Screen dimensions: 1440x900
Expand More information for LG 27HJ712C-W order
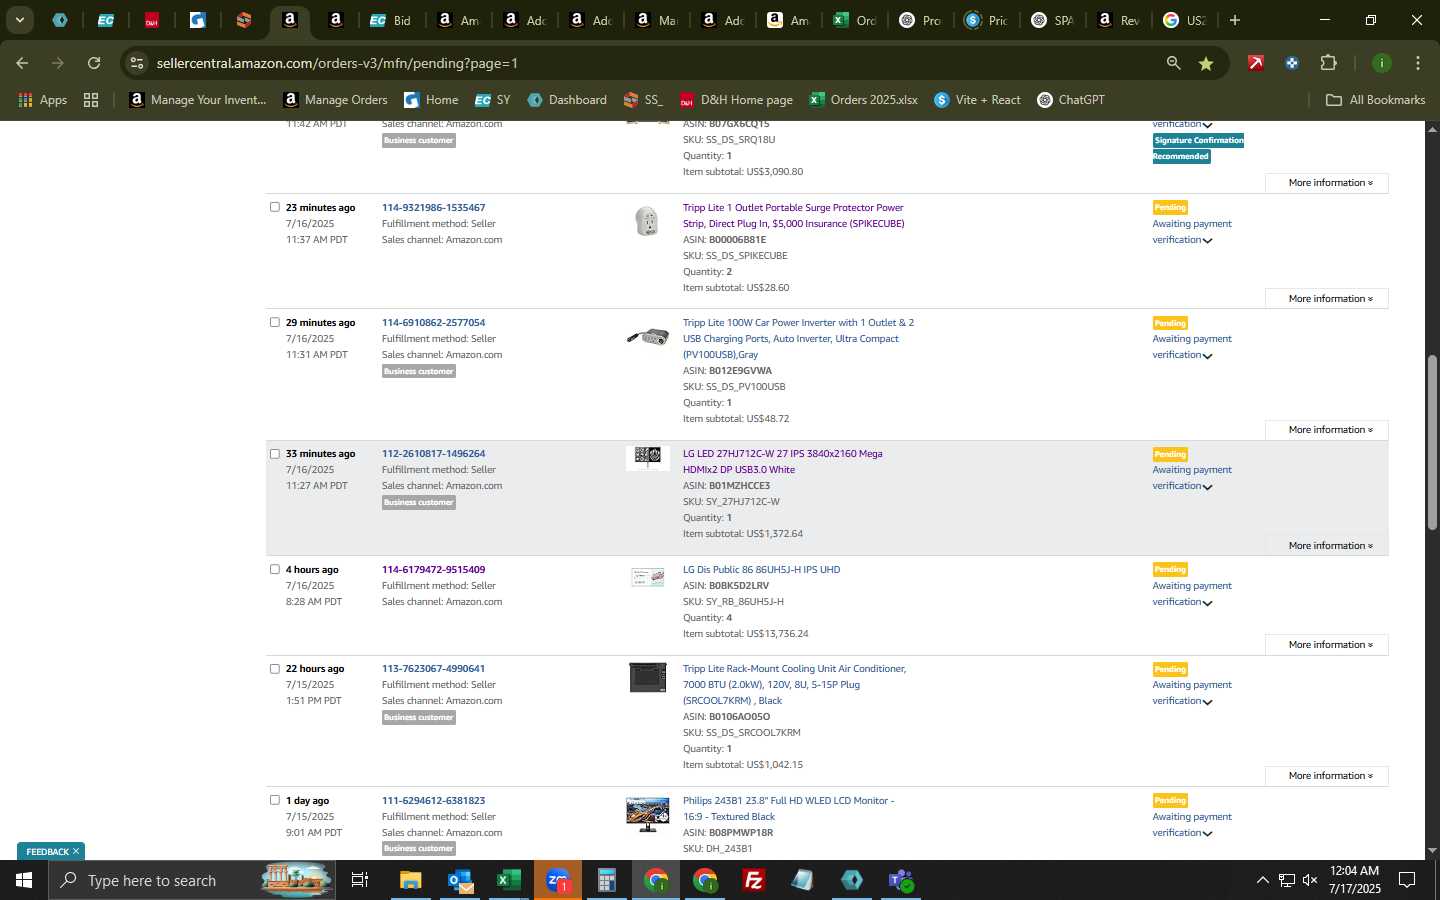(x=1326, y=545)
